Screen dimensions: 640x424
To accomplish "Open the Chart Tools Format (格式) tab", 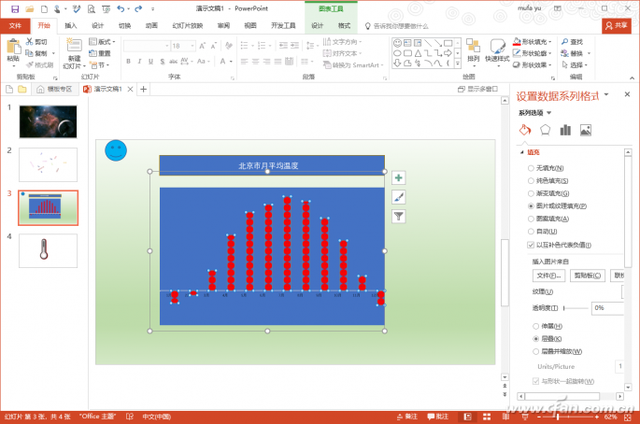I will point(344,26).
